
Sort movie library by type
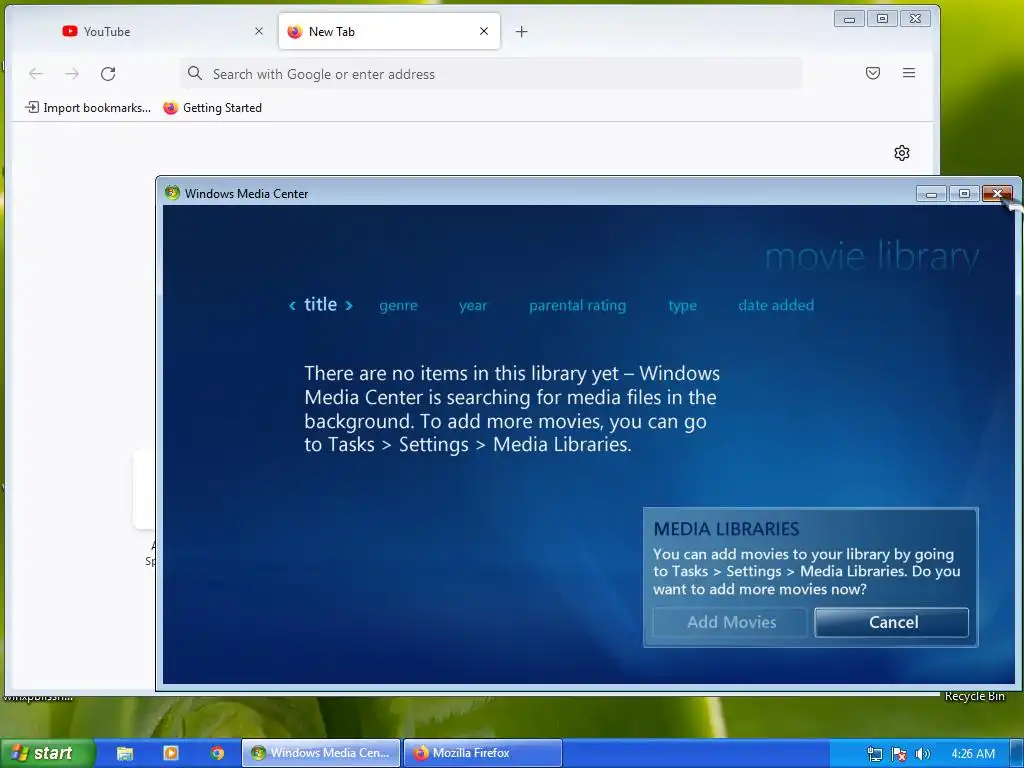(682, 306)
